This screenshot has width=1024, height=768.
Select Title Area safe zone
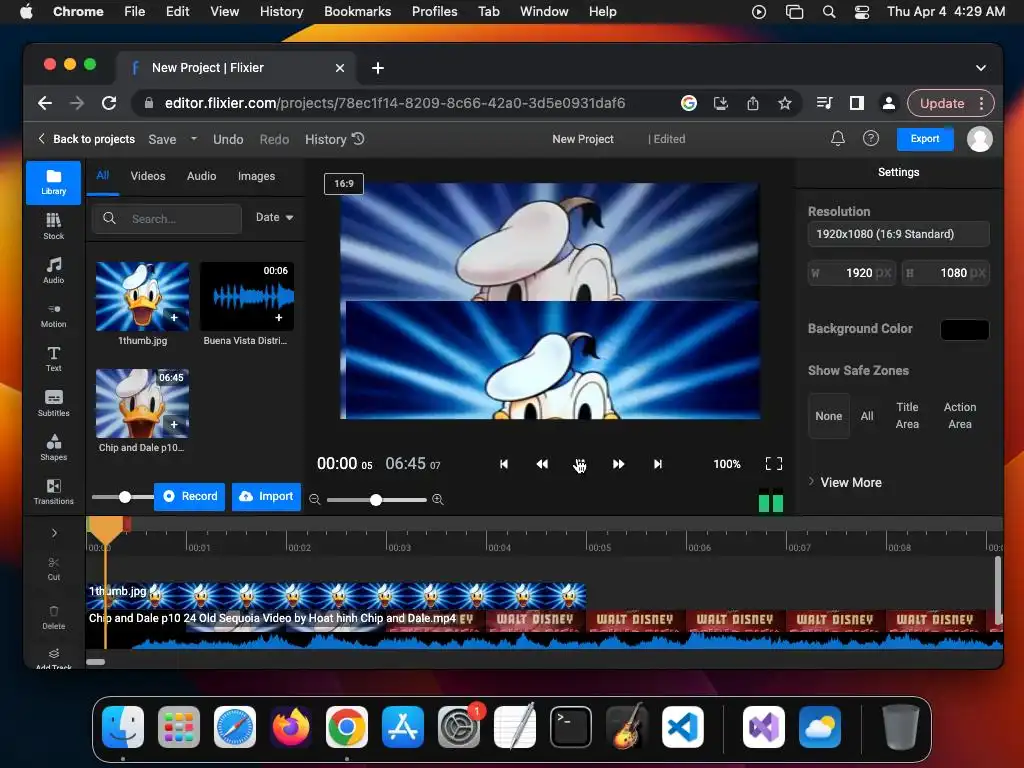point(907,415)
